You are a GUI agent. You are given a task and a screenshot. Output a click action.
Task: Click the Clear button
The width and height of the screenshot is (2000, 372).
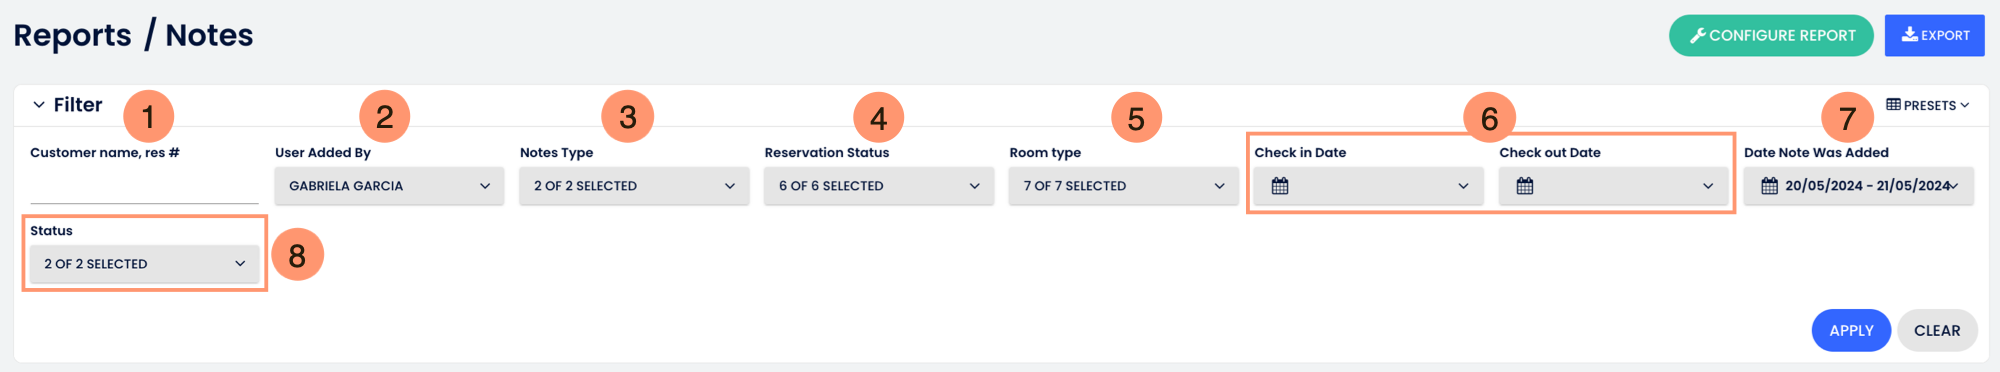tap(1937, 330)
